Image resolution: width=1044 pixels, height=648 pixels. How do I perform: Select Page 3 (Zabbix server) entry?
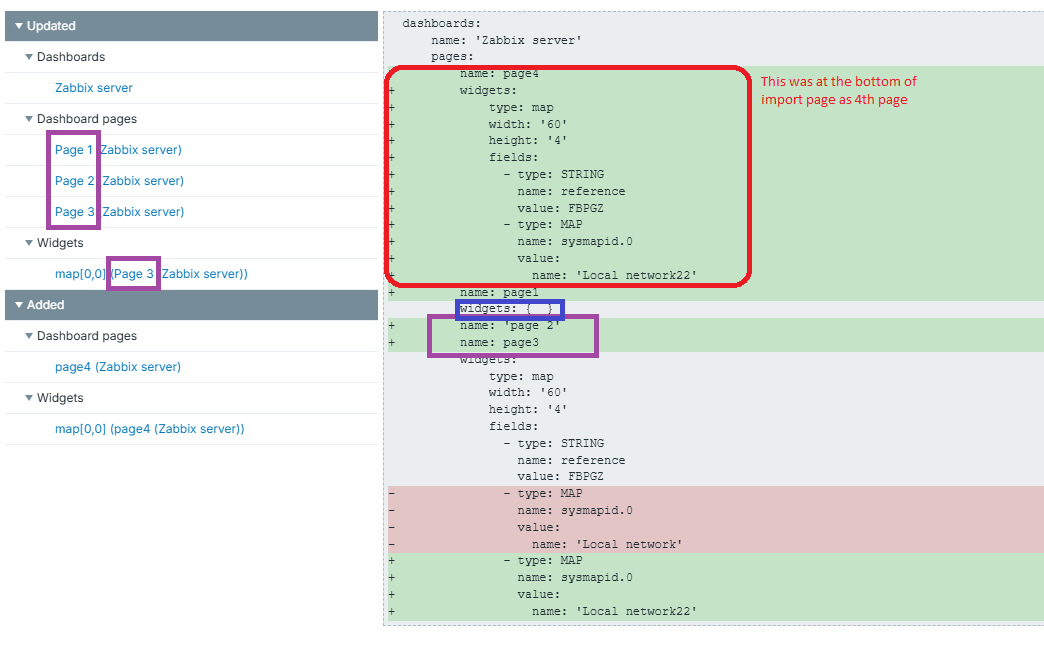[x=119, y=212]
